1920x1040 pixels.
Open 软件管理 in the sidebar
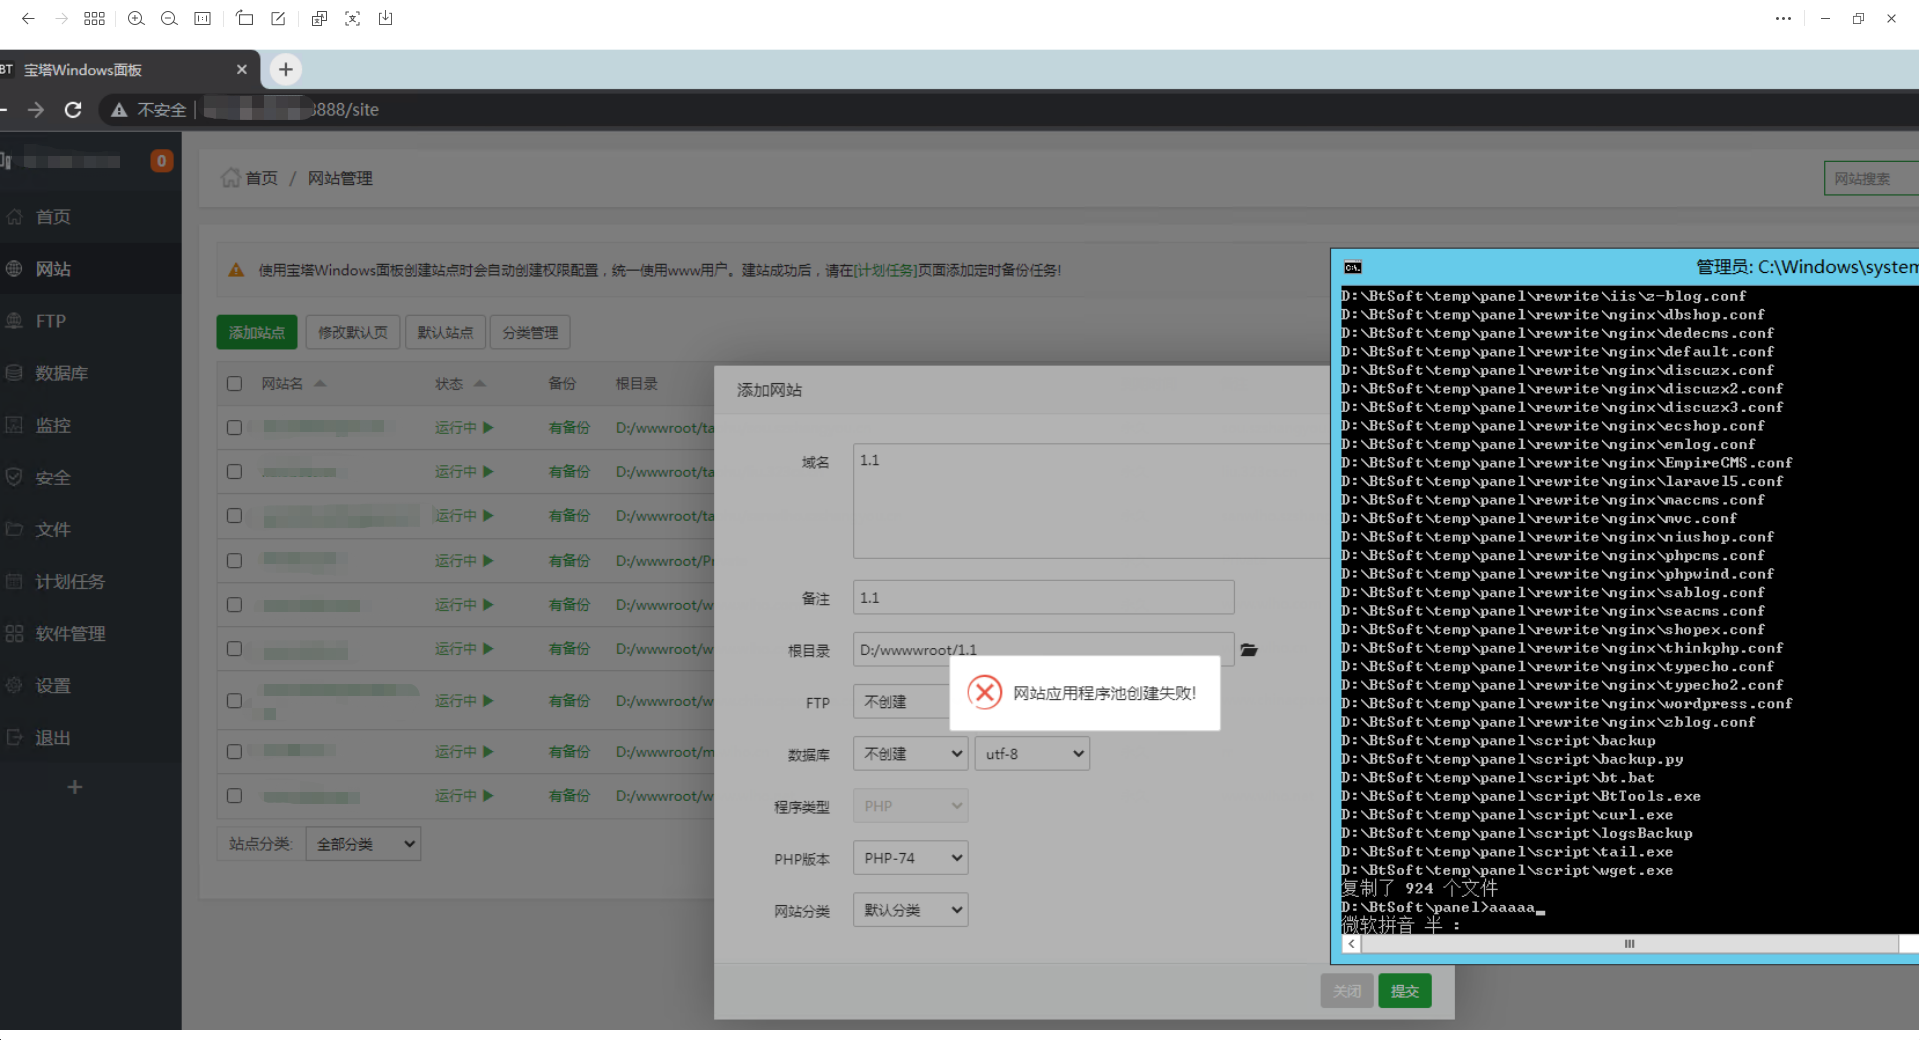[69, 633]
